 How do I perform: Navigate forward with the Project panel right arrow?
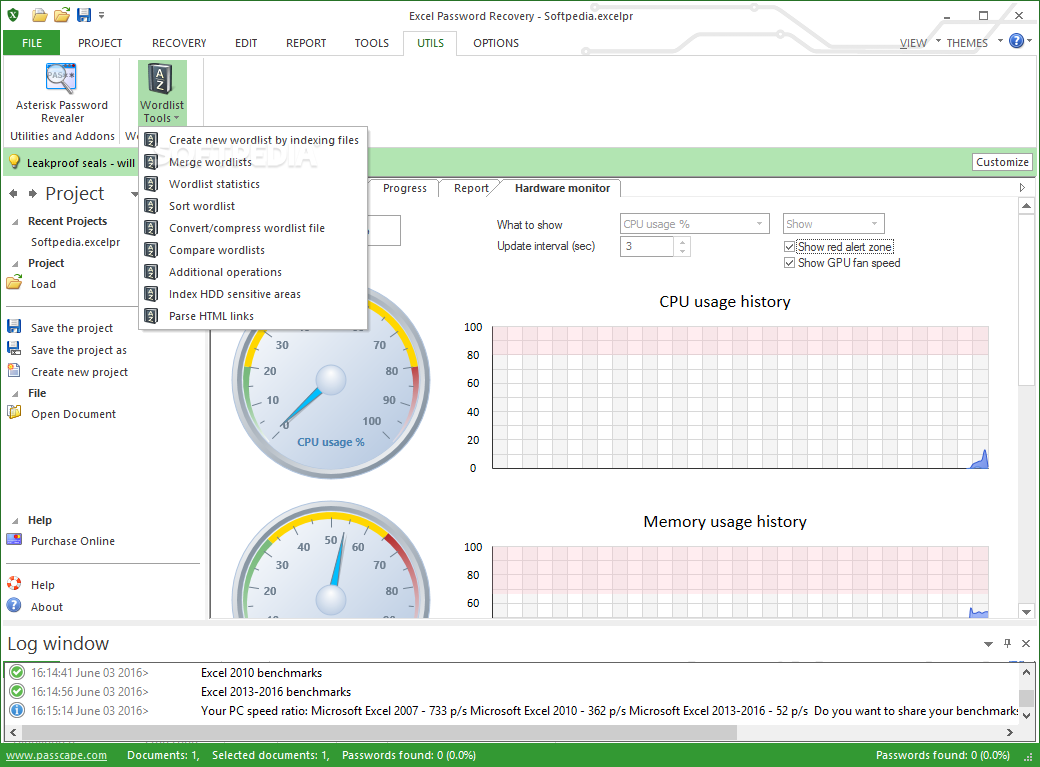(x=32, y=194)
